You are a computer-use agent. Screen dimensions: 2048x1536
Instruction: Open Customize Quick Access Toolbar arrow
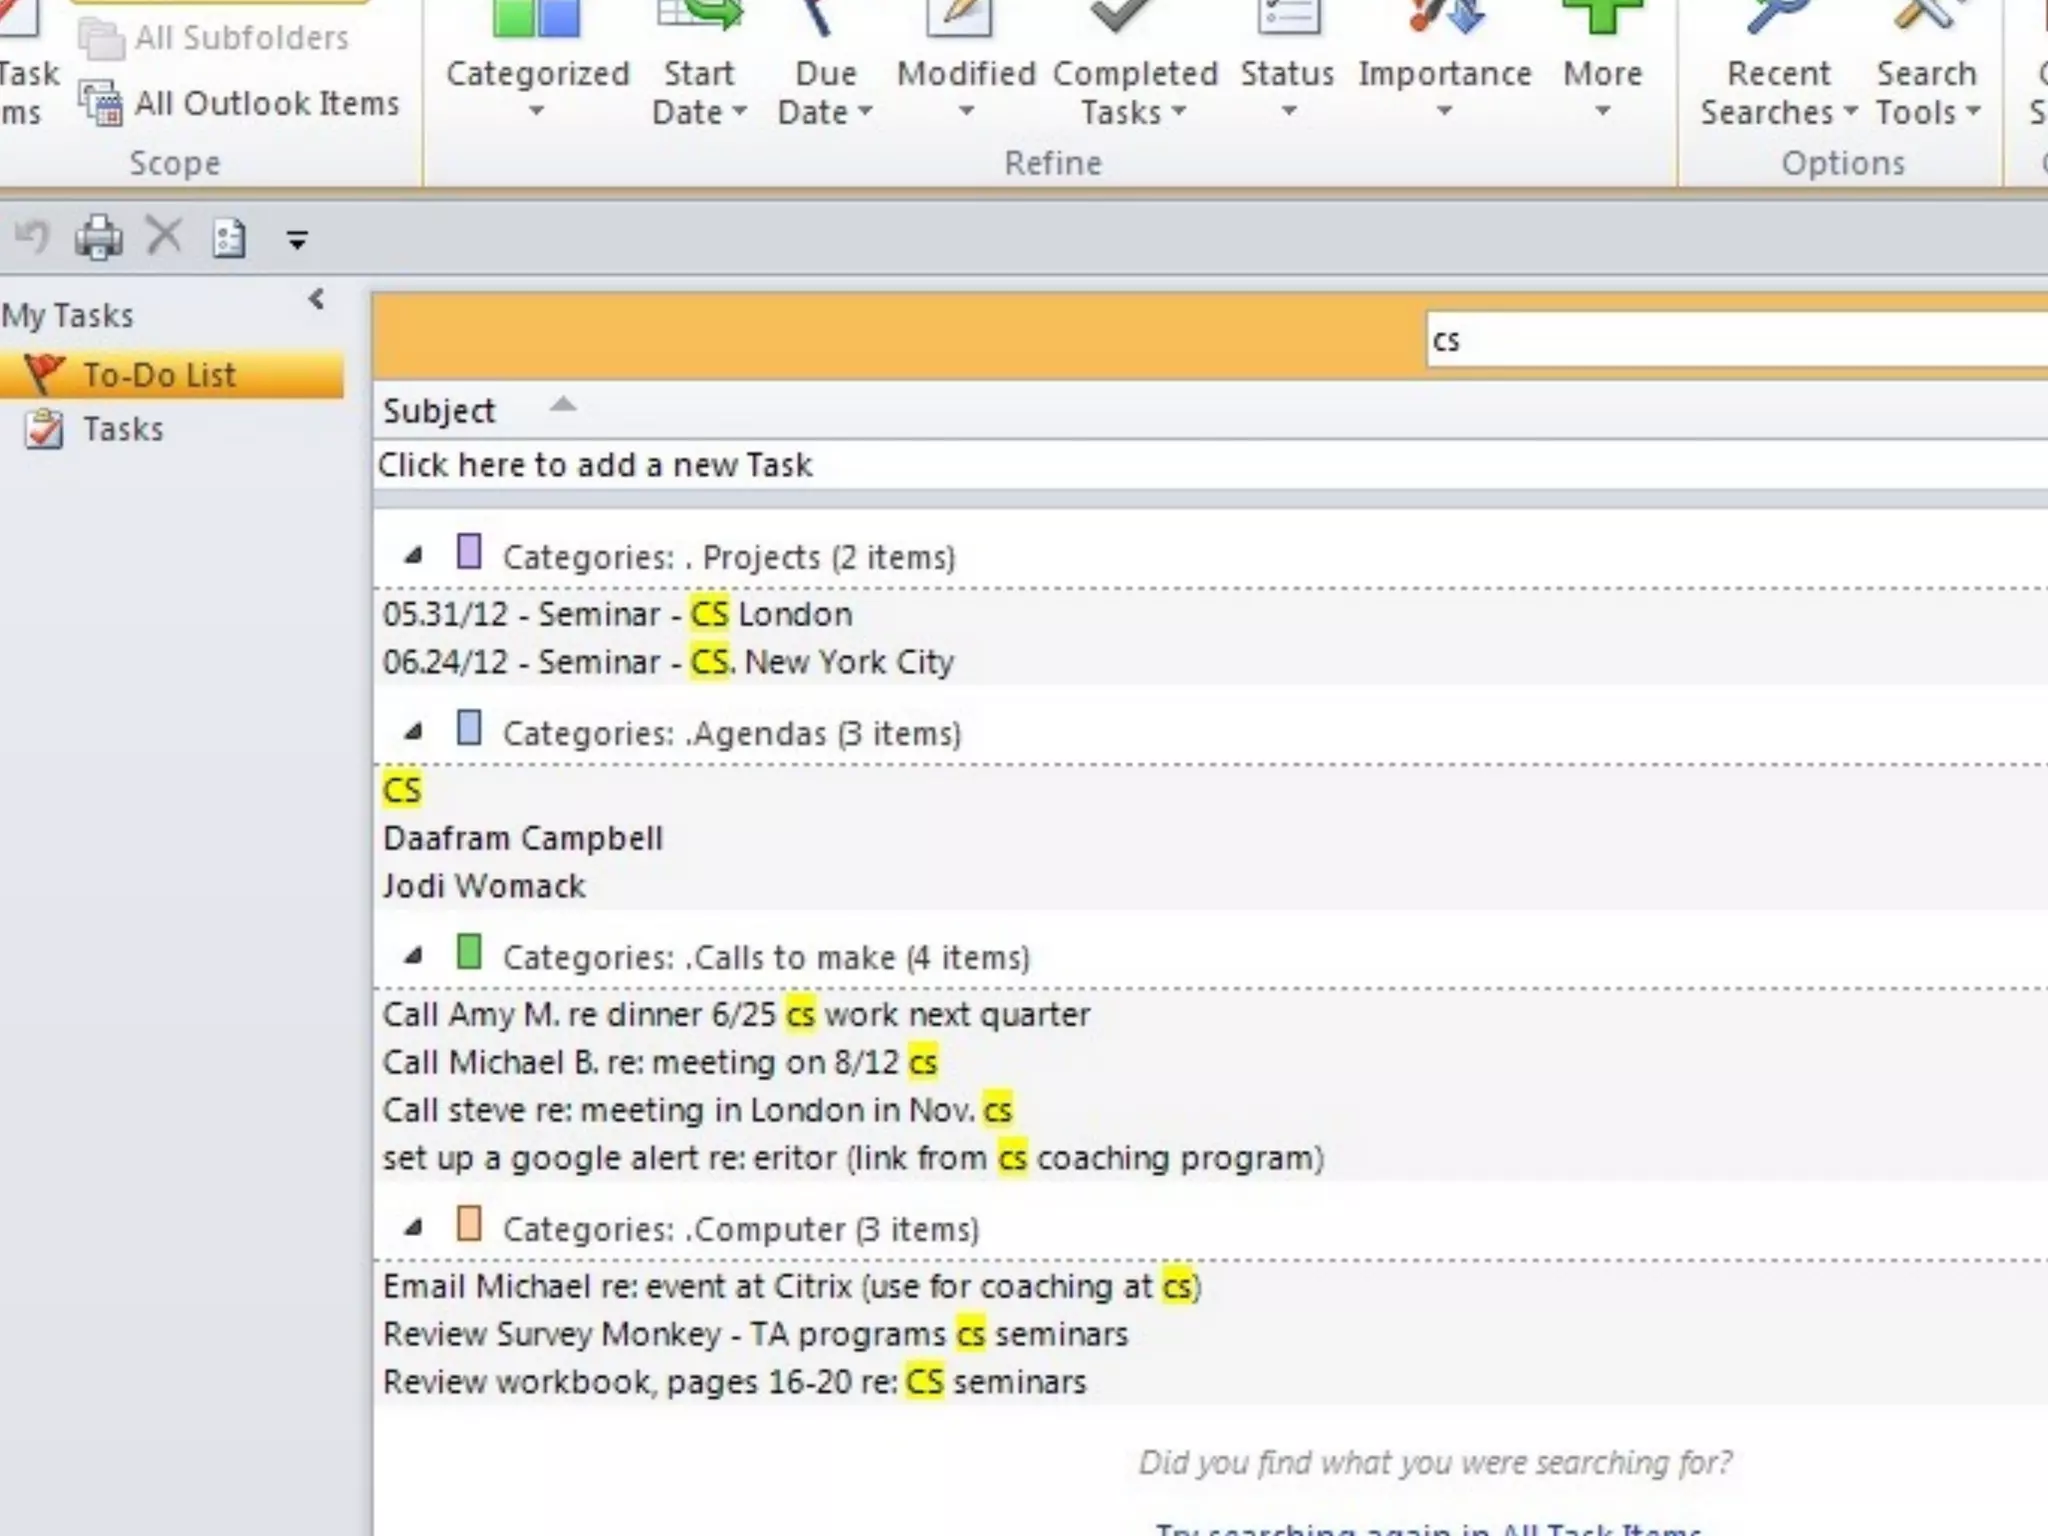(x=297, y=240)
